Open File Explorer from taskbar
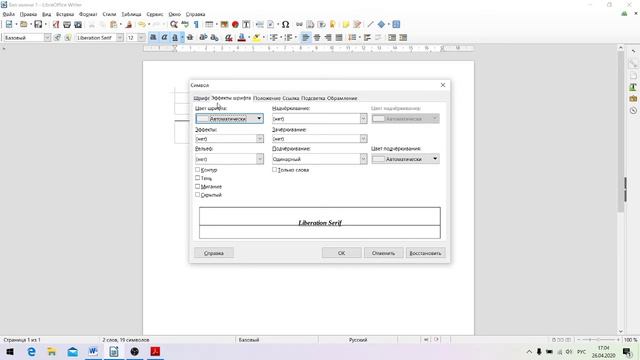This screenshot has height=360, width=640. pyautogui.click(x=52, y=351)
